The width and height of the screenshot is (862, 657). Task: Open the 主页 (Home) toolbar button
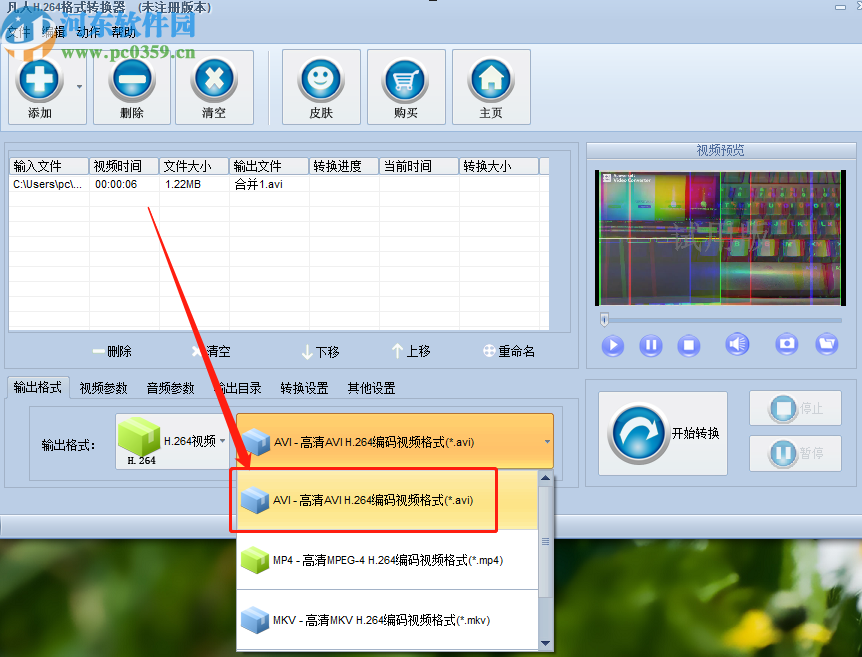[x=491, y=87]
